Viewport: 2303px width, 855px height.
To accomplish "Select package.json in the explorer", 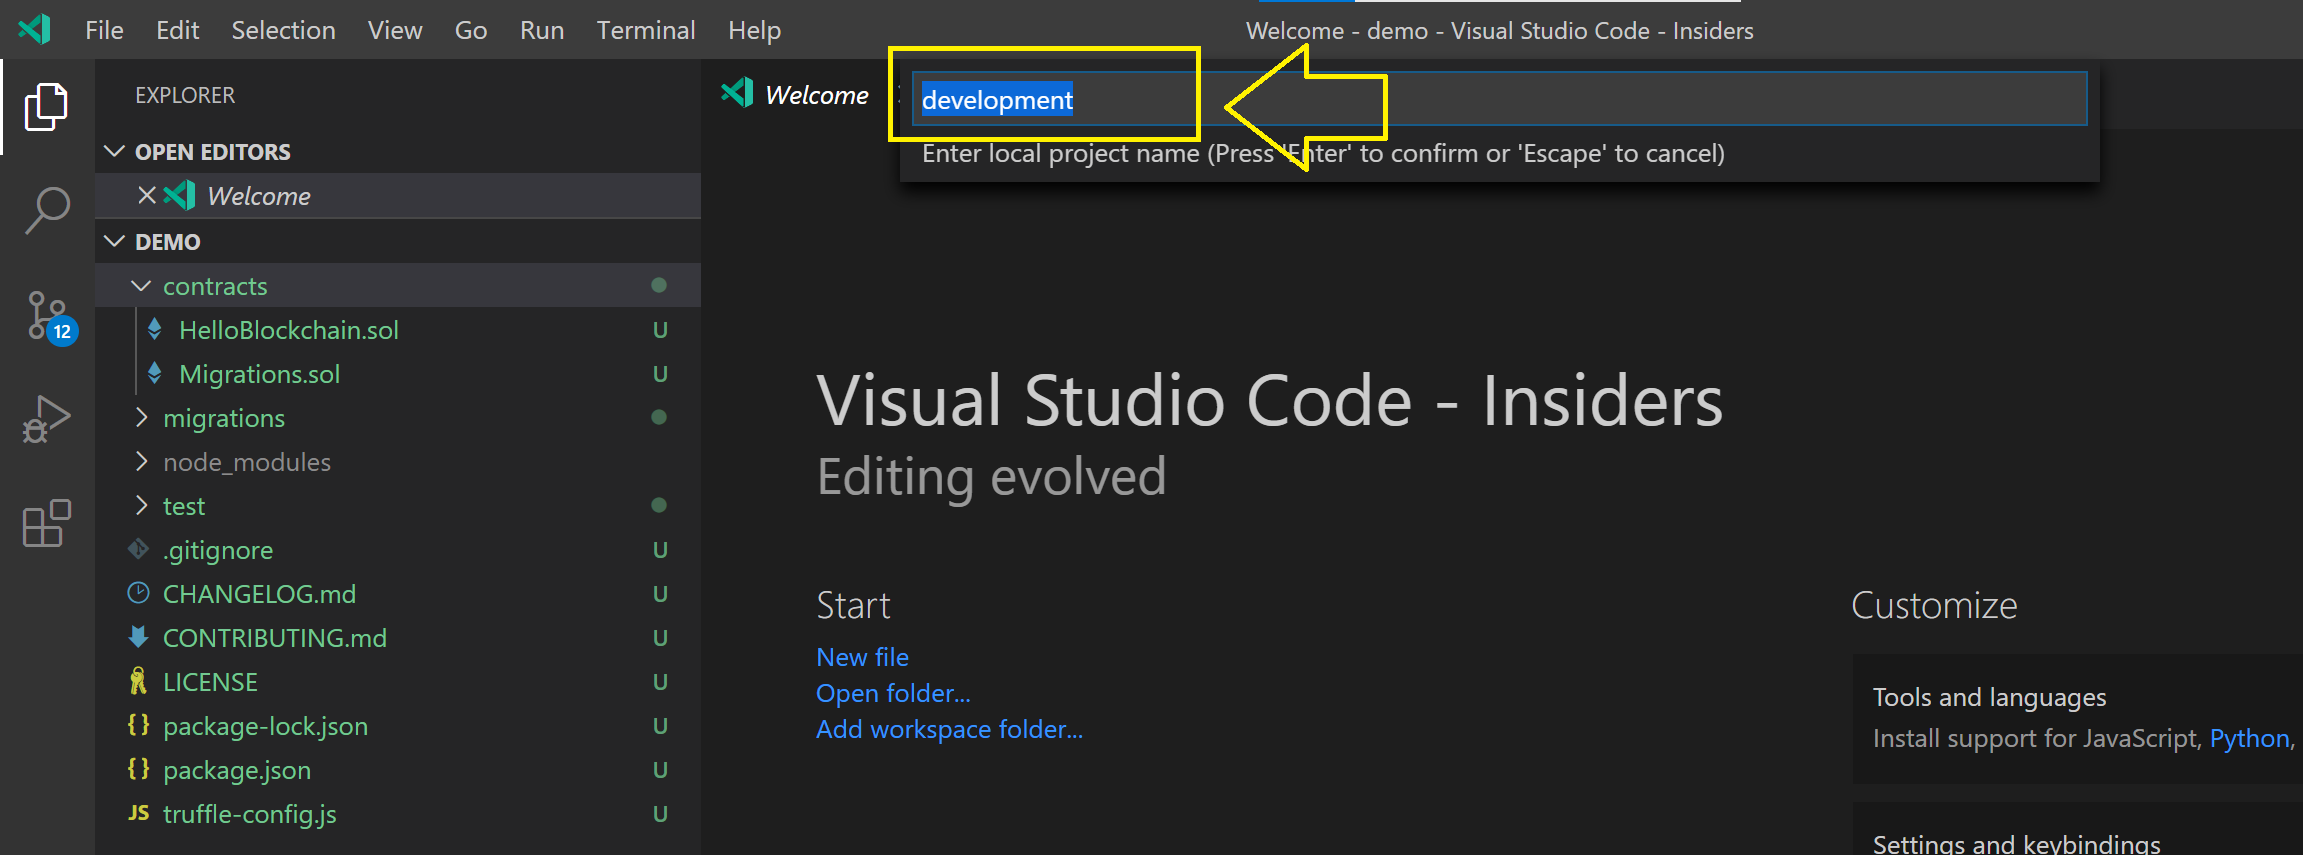I will click(x=236, y=770).
